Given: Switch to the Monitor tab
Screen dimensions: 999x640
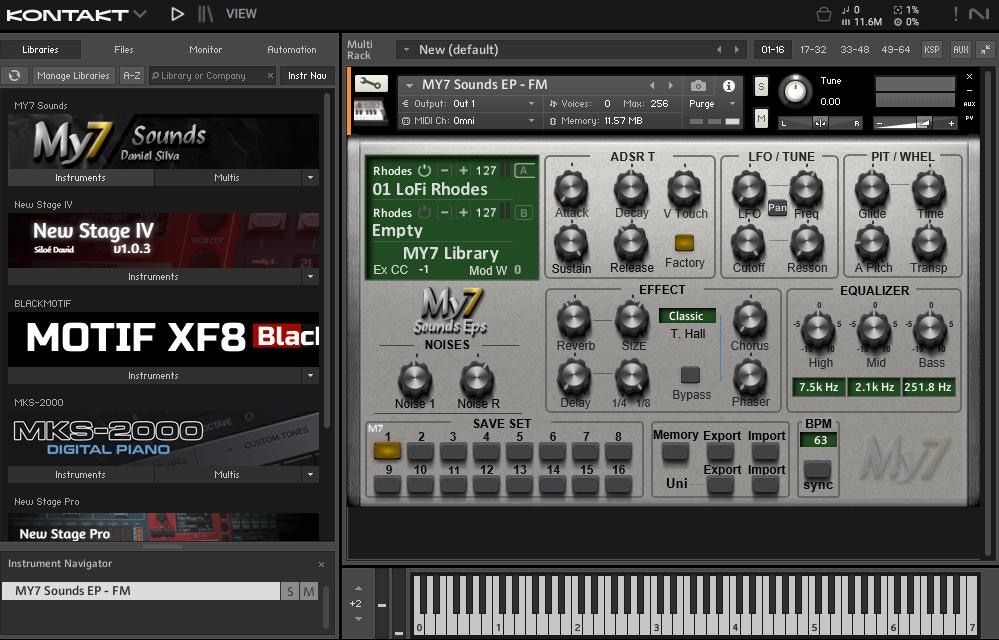Looking at the screenshot, I should pyautogui.click(x=205, y=50).
